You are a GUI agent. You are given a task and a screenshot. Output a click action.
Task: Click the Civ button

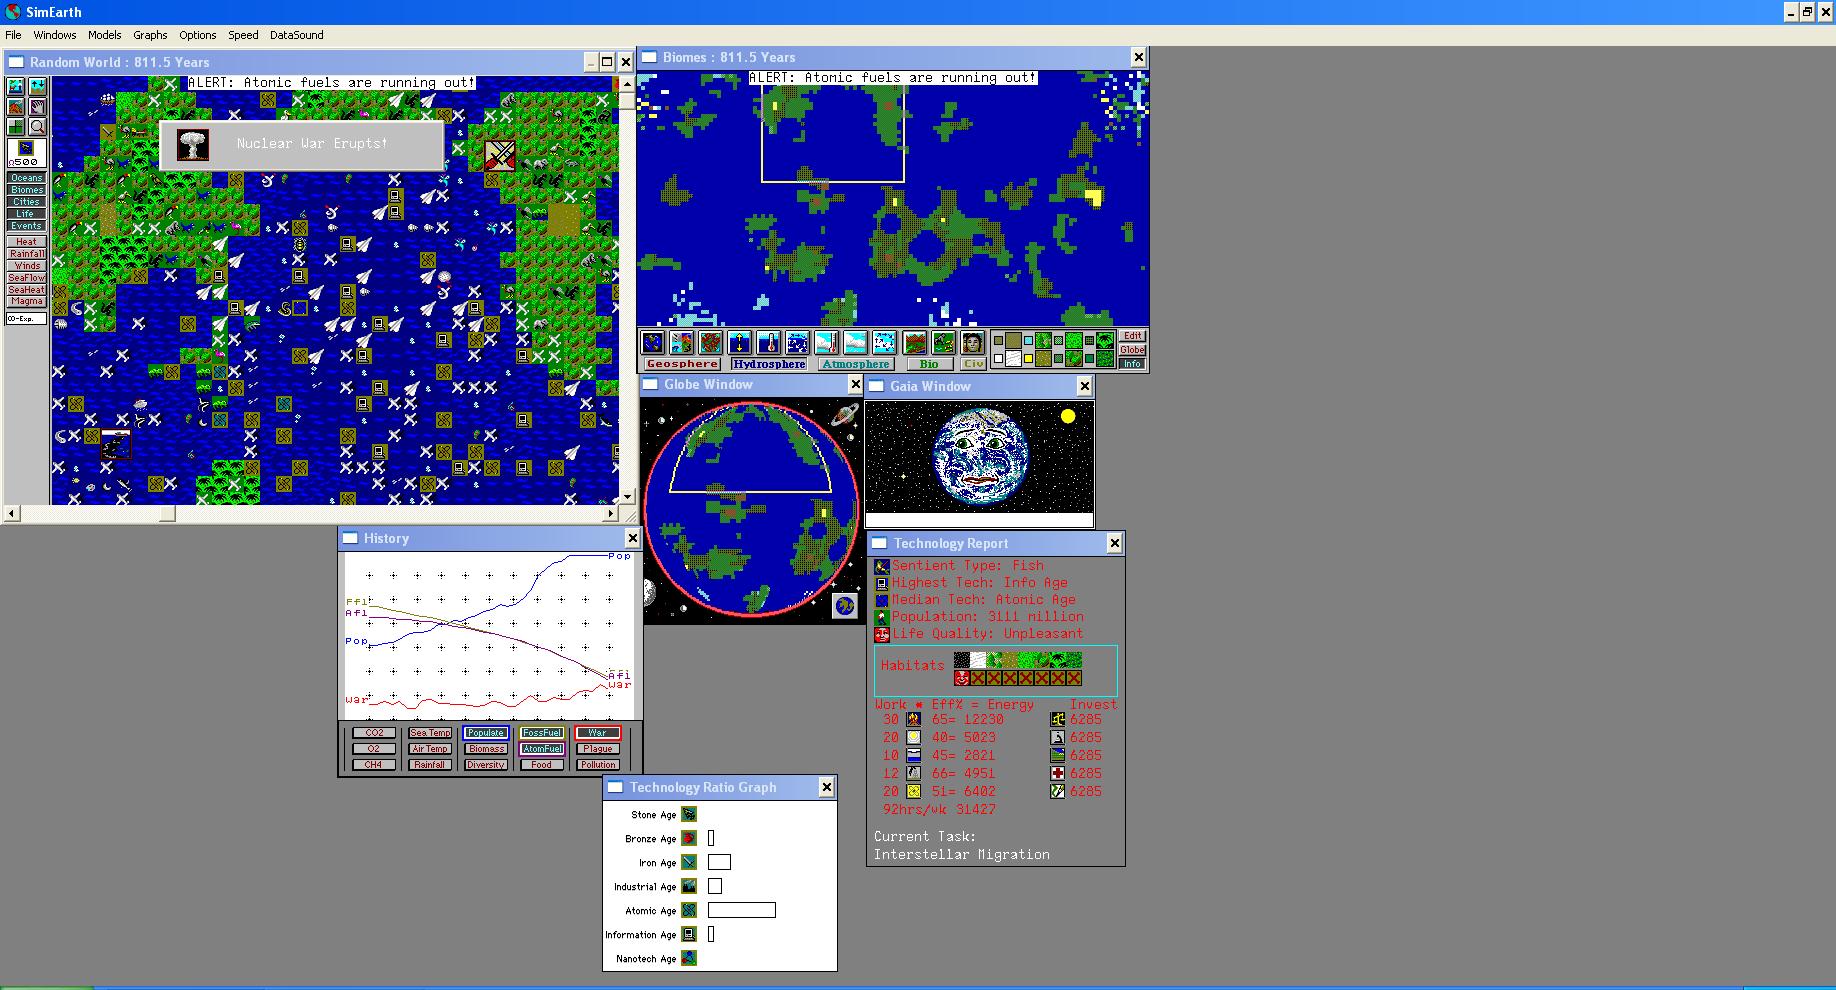pyautogui.click(x=973, y=364)
